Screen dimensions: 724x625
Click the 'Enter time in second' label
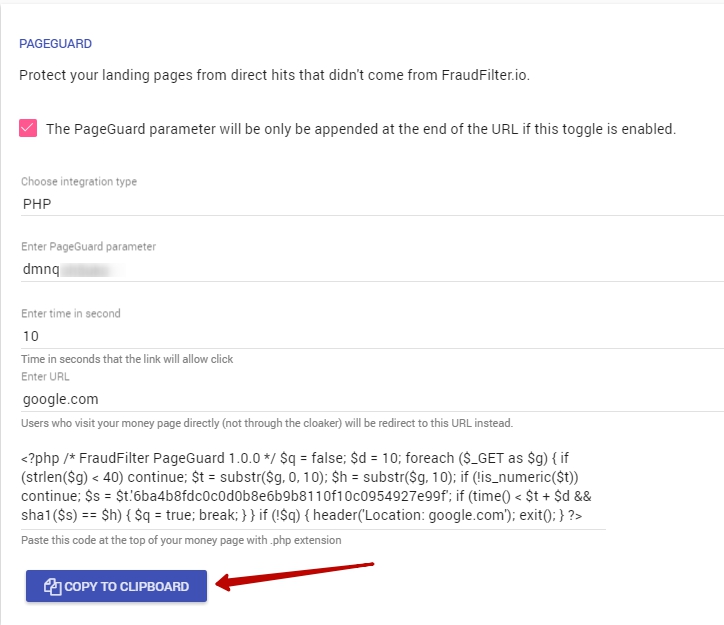[71, 313]
